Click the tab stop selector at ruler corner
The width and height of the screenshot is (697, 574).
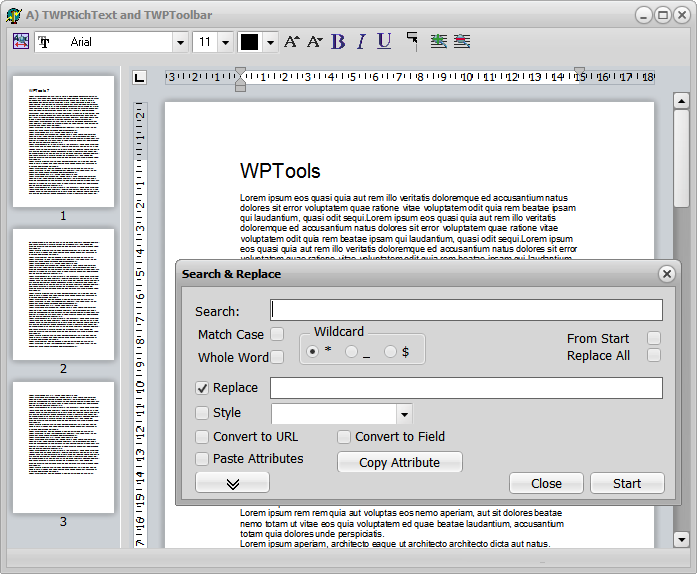[x=139, y=77]
